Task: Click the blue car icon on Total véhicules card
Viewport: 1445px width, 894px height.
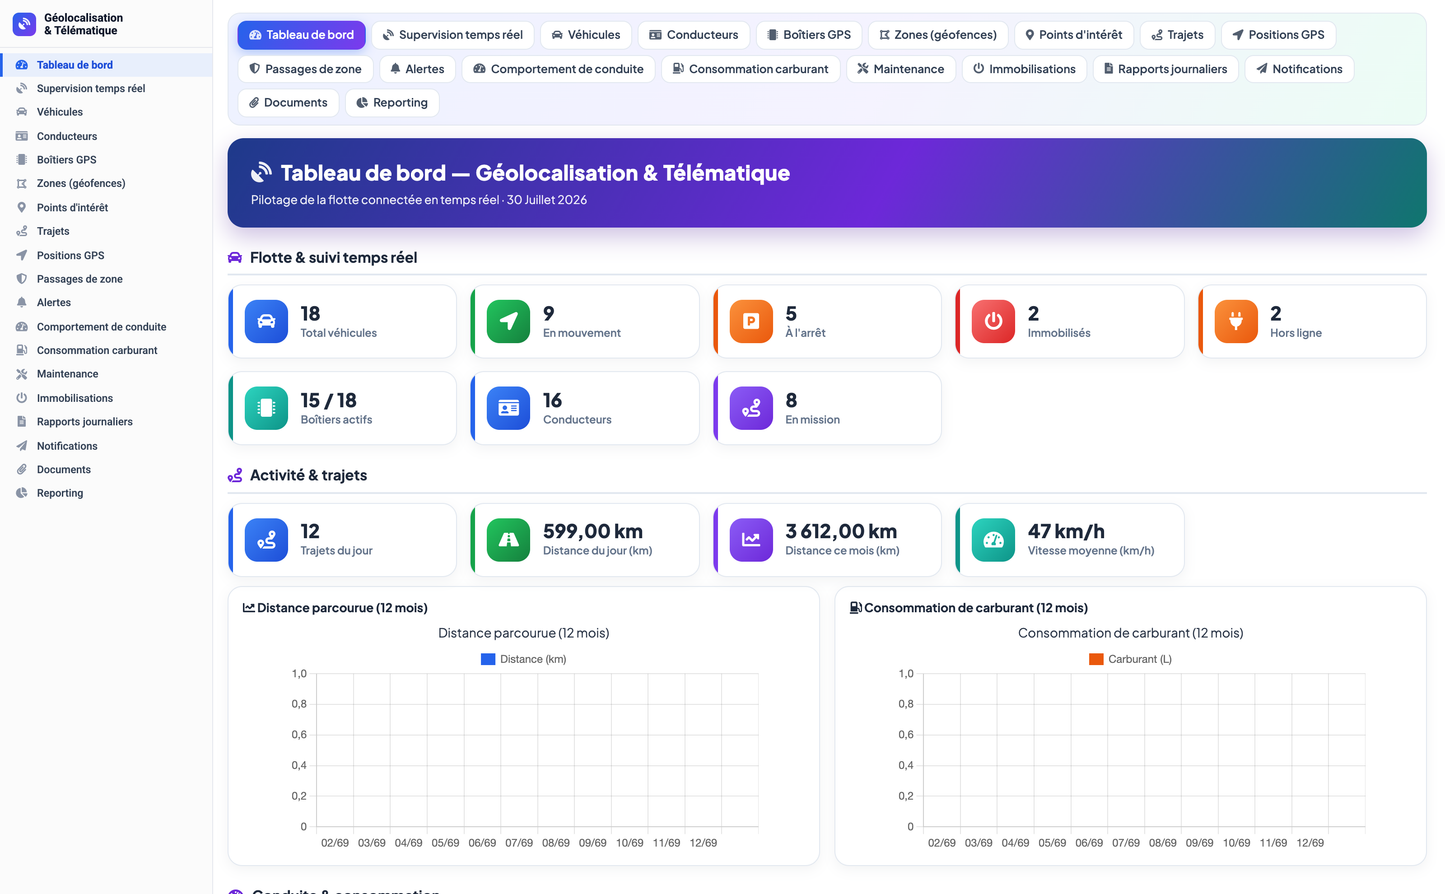Action: click(266, 322)
